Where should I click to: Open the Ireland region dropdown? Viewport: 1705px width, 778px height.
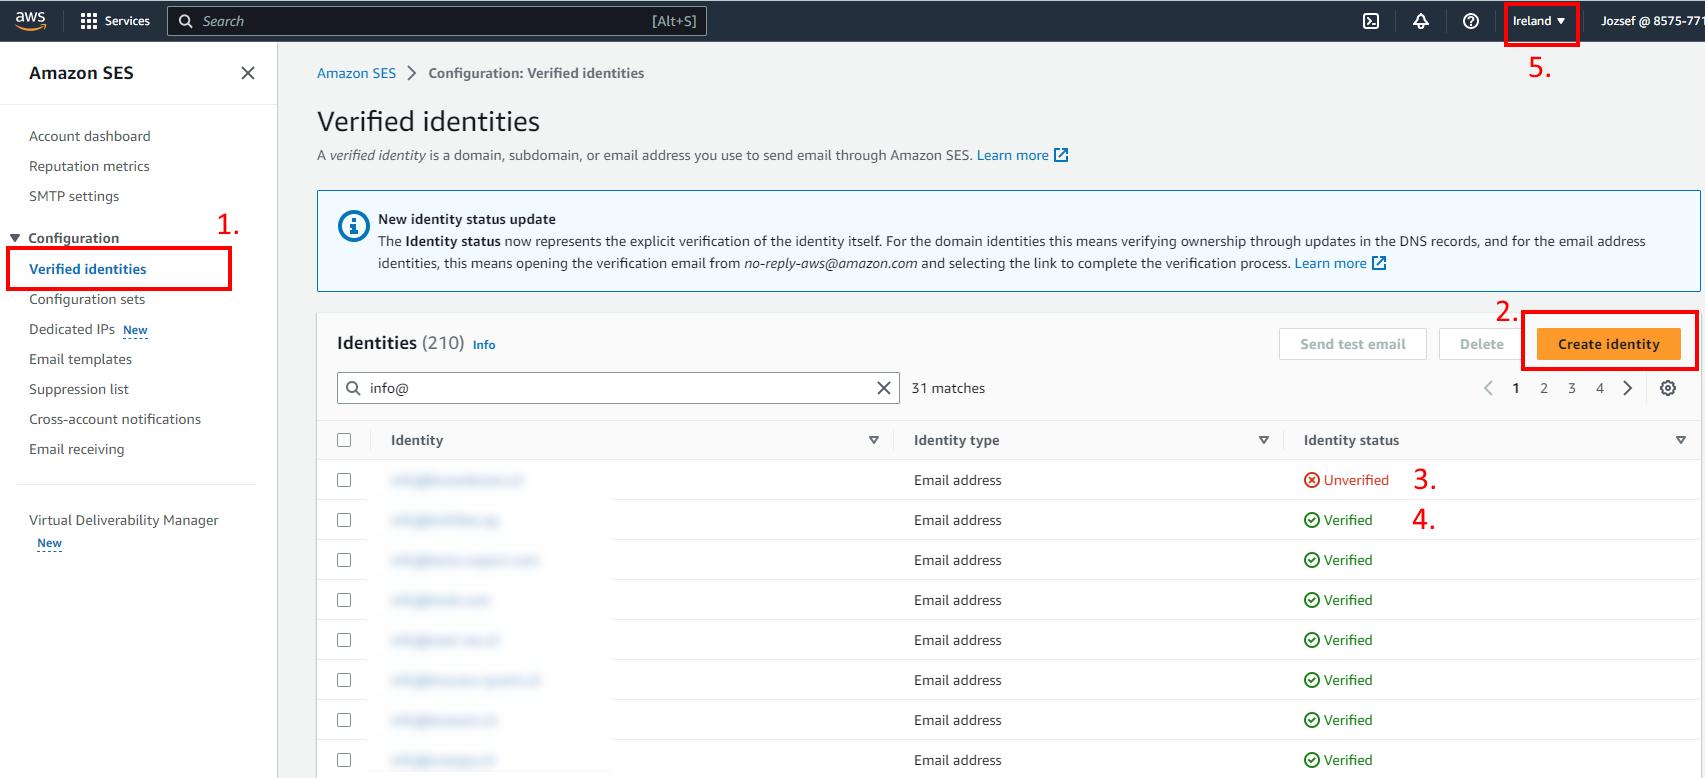[x=1539, y=21]
